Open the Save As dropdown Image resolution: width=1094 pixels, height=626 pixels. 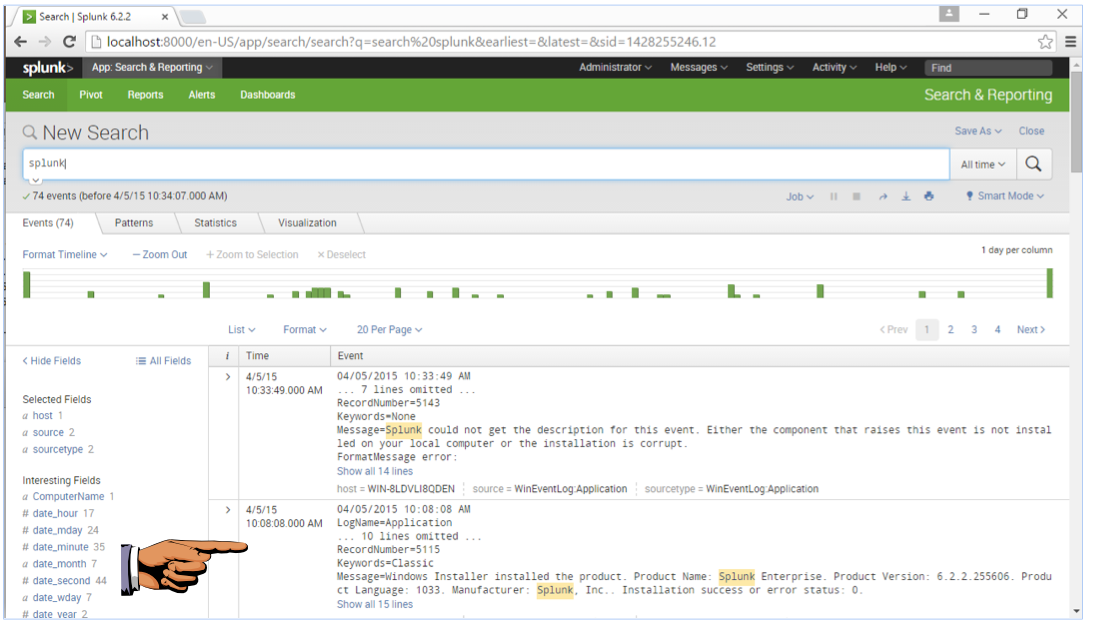(x=977, y=131)
